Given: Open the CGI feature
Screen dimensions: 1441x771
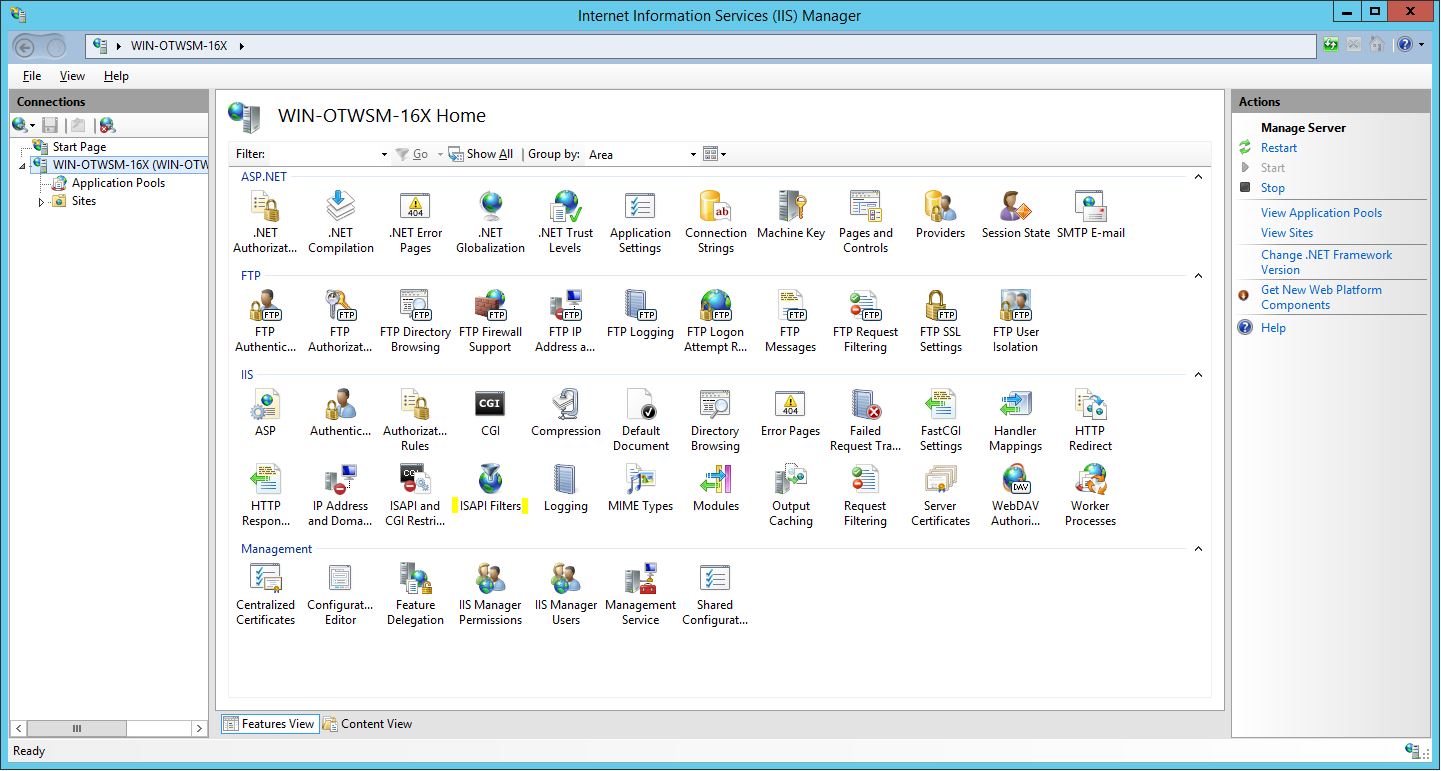Looking at the screenshot, I should (490, 412).
